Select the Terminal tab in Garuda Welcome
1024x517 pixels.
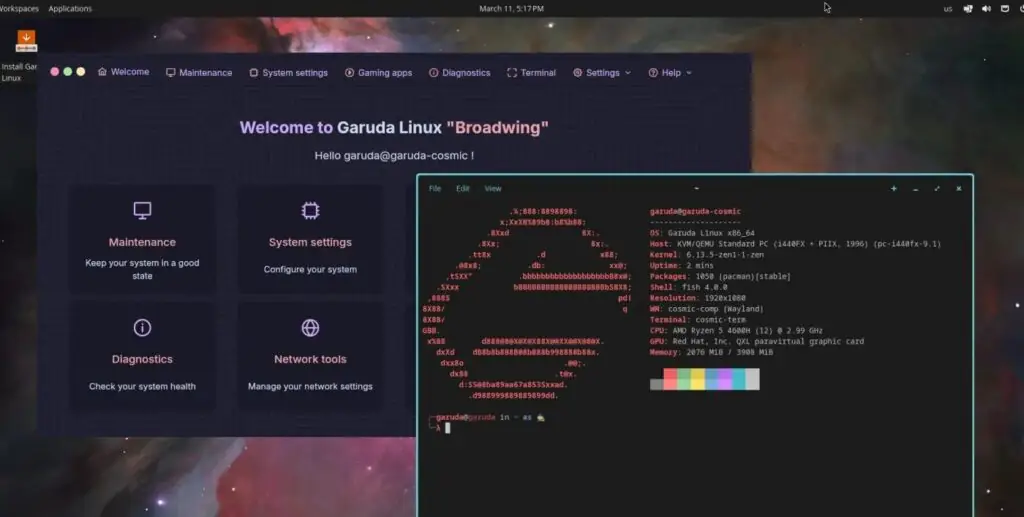pos(532,72)
